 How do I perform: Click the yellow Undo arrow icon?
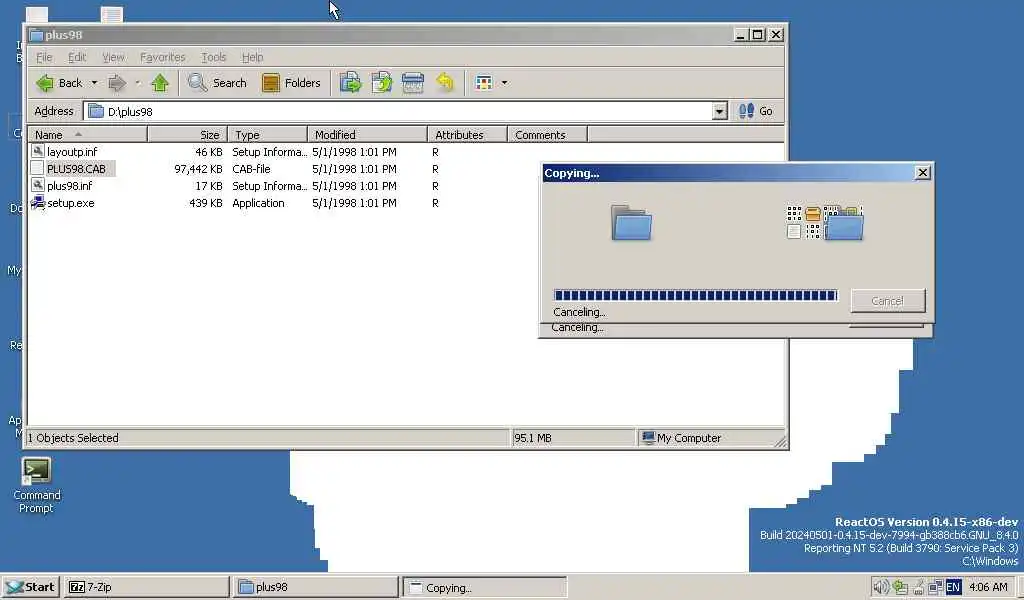coord(445,83)
